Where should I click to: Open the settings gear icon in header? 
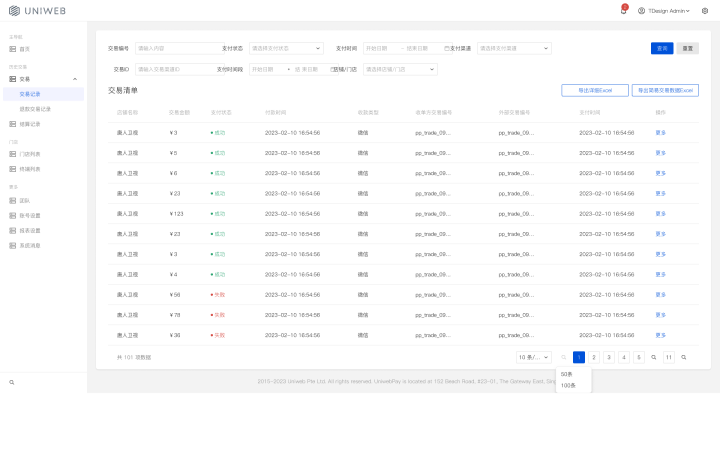coord(705,11)
